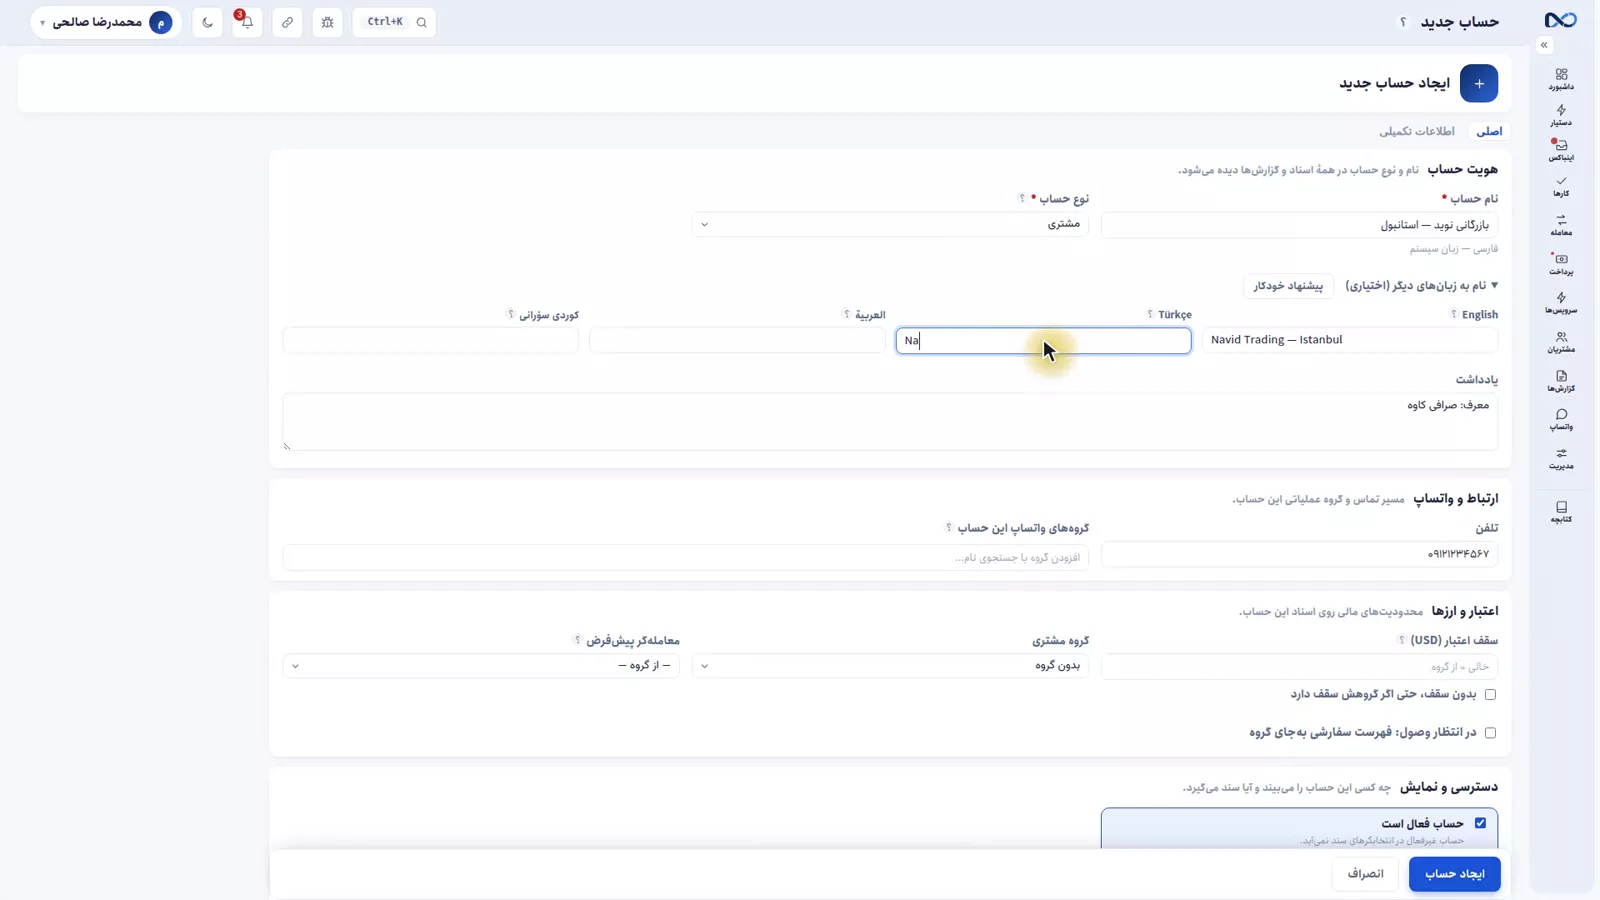1600x900 pixels.
Task: Open the کارها (tasks) sidebar icon
Action: click(1561, 186)
